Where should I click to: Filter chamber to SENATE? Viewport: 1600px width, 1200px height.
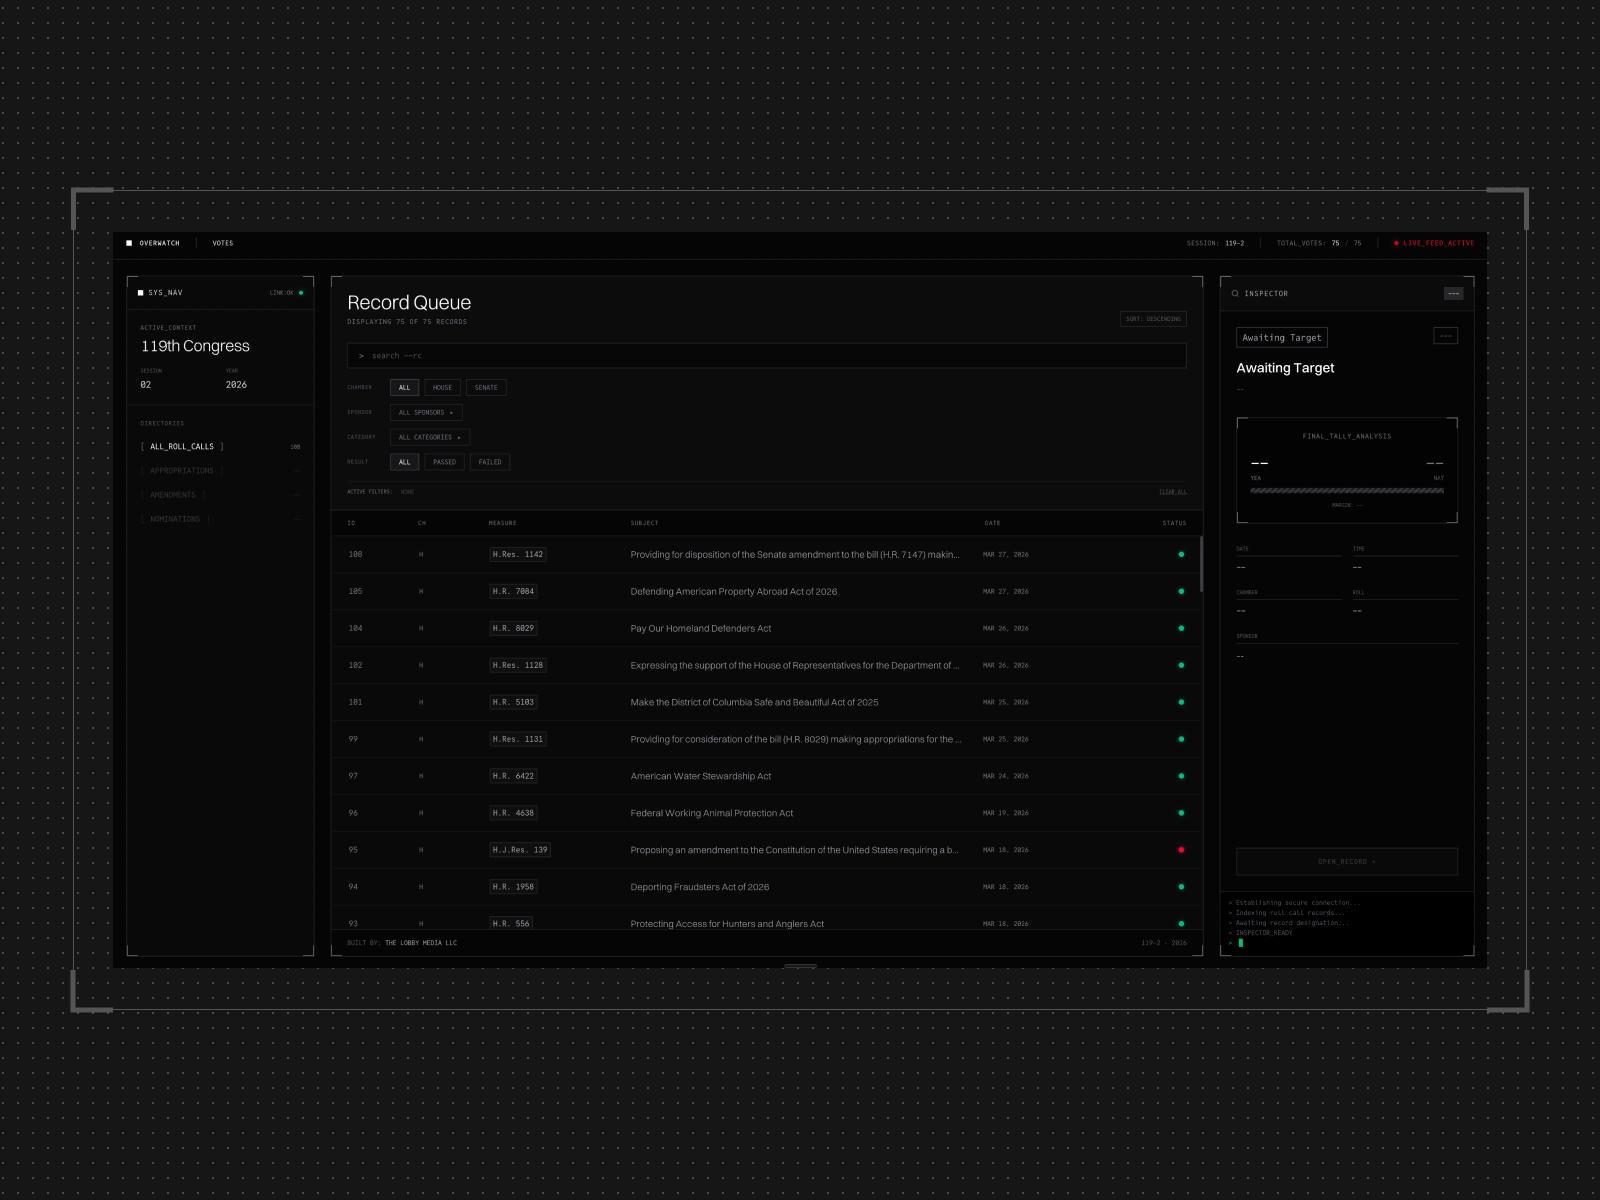[x=486, y=387]
